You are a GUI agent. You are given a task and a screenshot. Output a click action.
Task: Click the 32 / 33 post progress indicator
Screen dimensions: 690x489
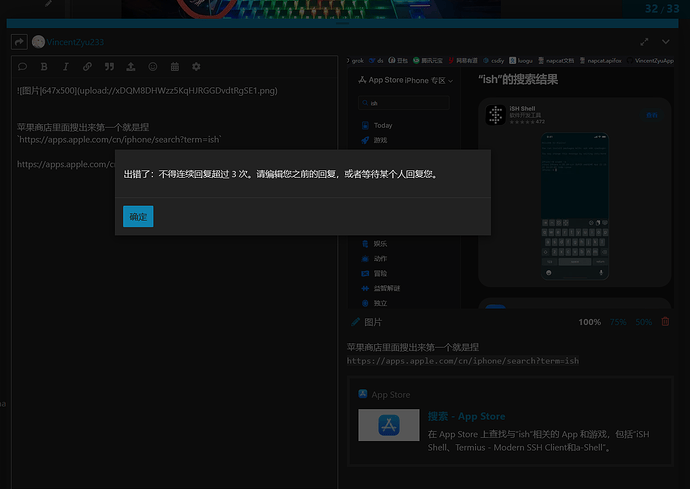click(x=662, y=9)
